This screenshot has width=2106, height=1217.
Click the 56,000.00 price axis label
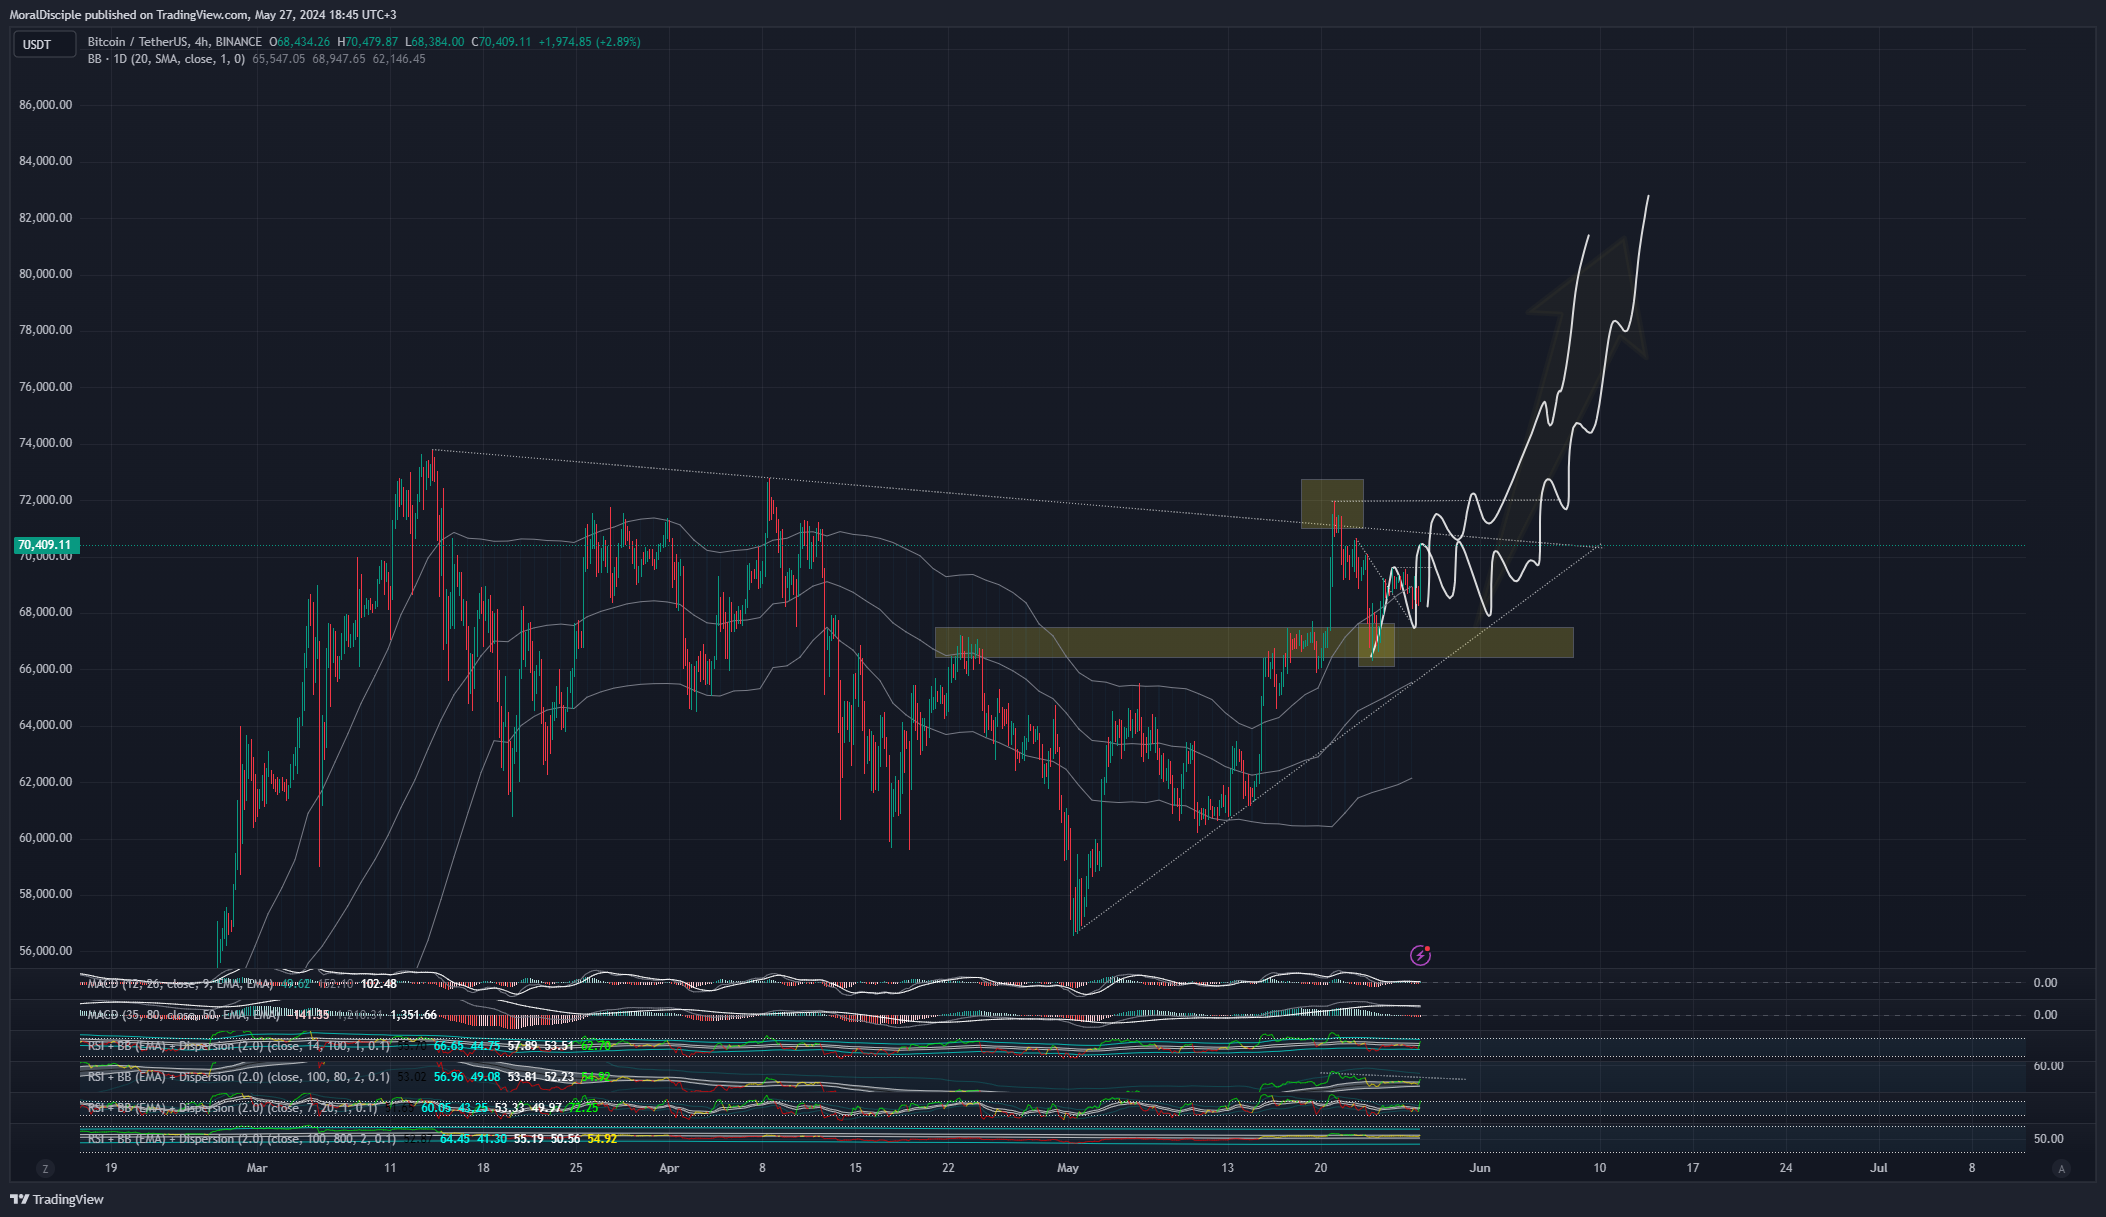click(46, 951)
